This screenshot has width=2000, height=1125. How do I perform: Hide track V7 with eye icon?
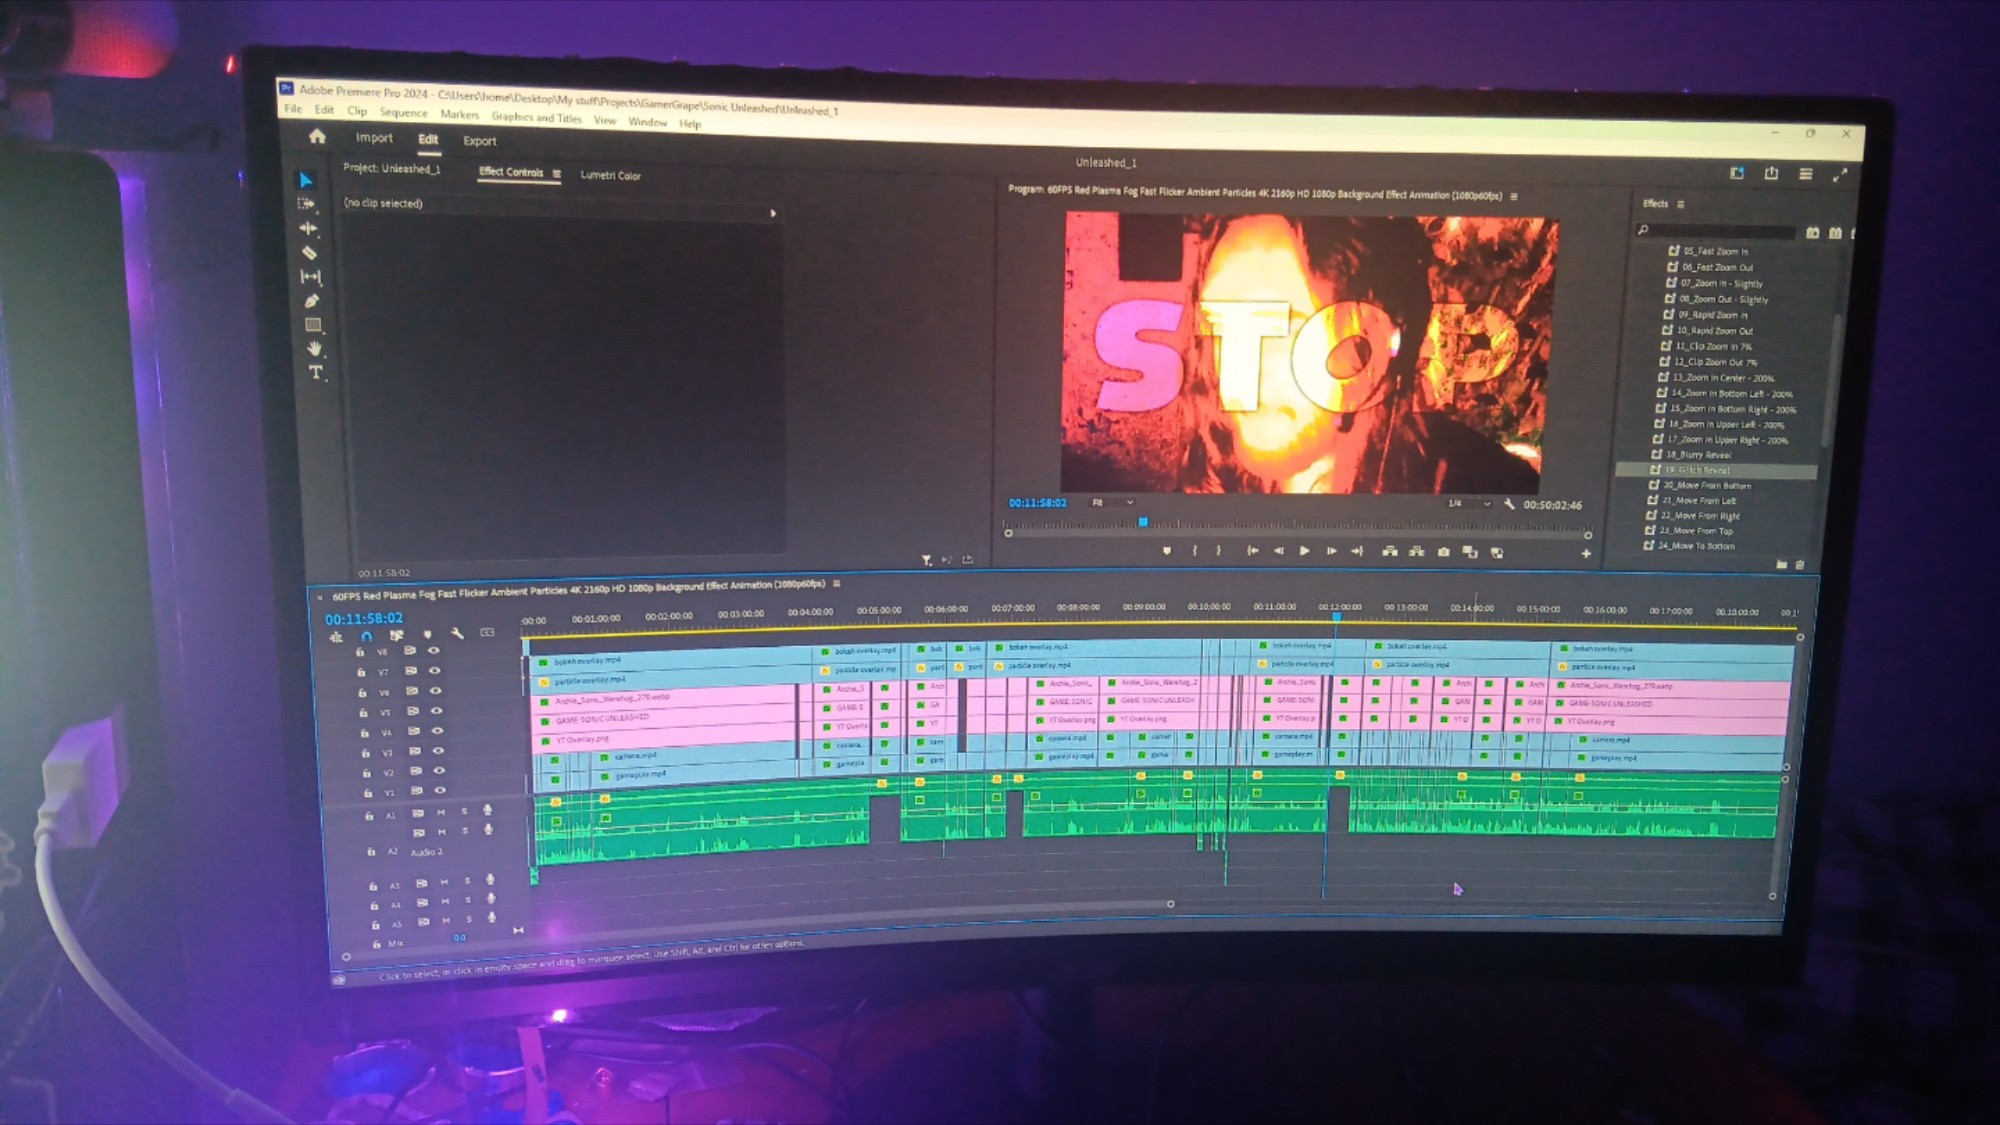click(435, 670)
